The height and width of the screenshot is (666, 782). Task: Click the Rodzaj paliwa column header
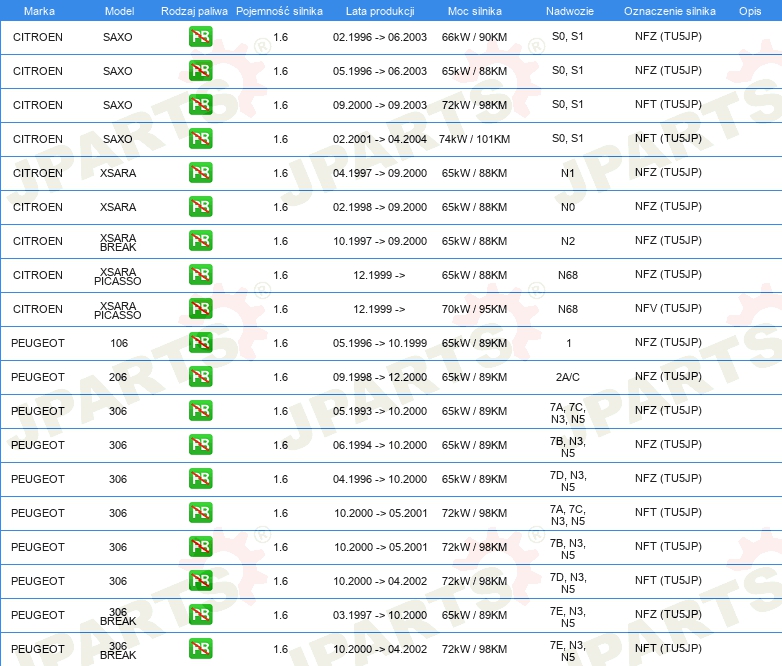pos(194,11)
